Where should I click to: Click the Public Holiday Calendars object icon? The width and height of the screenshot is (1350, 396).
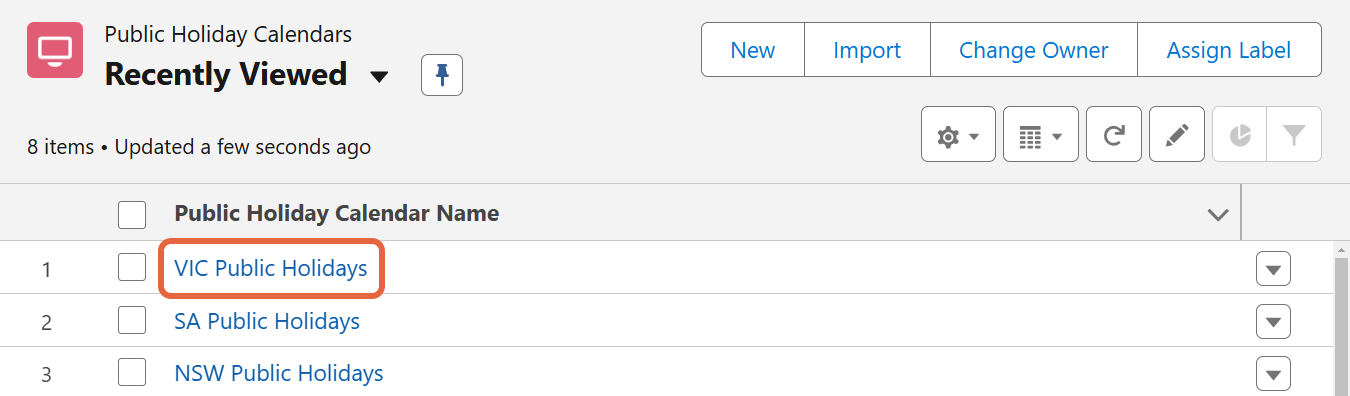tap(55, 50)
